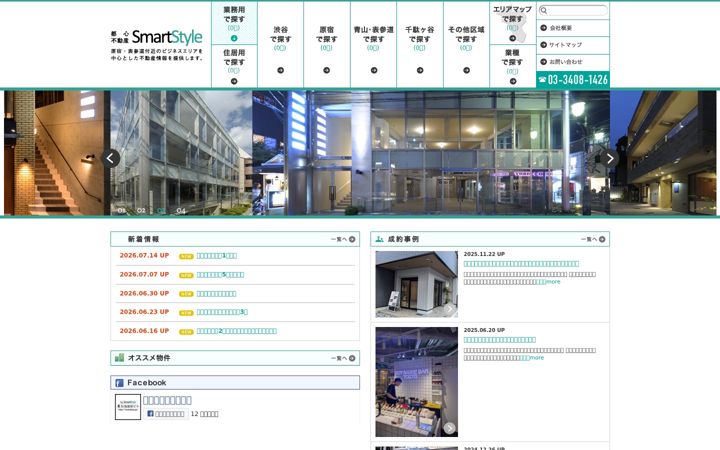Click arrow icon under エリアマップで探す

[513, 38]
